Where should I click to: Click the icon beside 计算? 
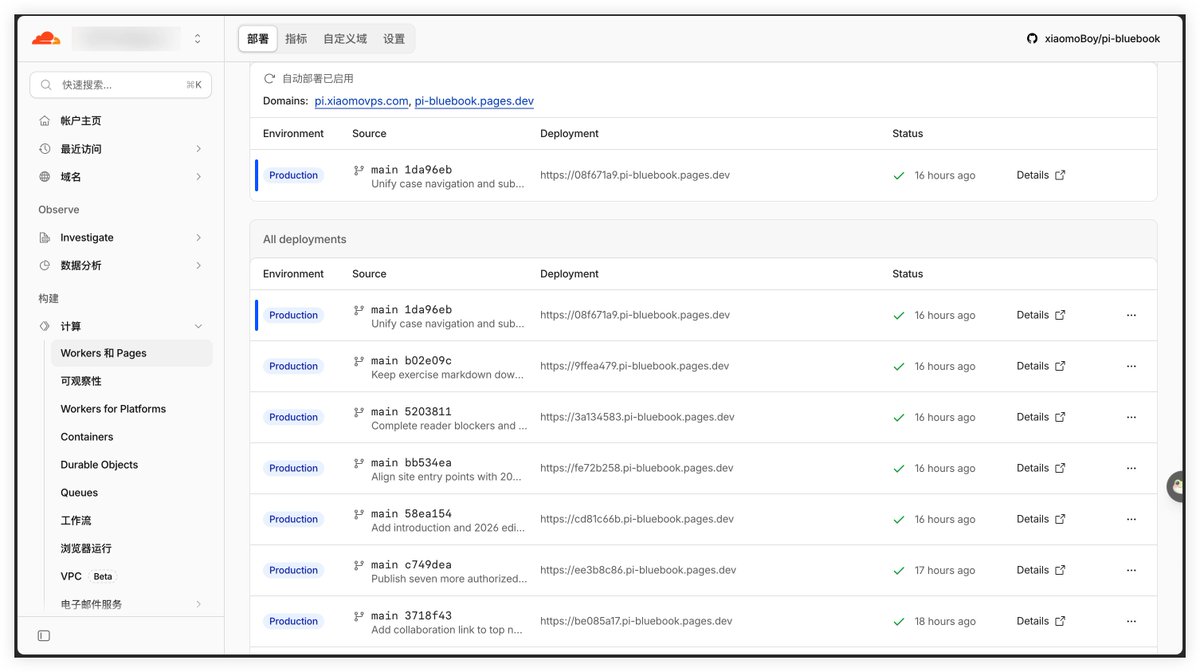pos(44,327)
